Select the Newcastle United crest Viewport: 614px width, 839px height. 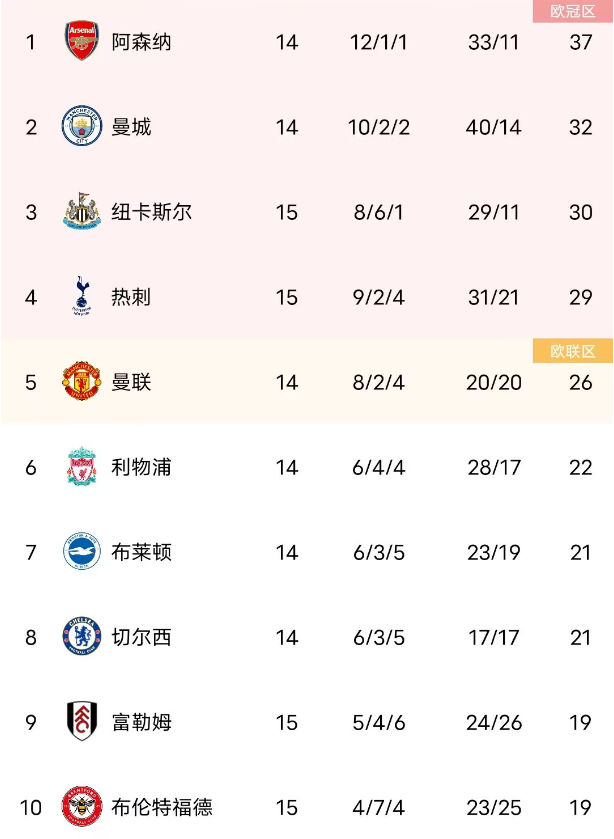82,212
